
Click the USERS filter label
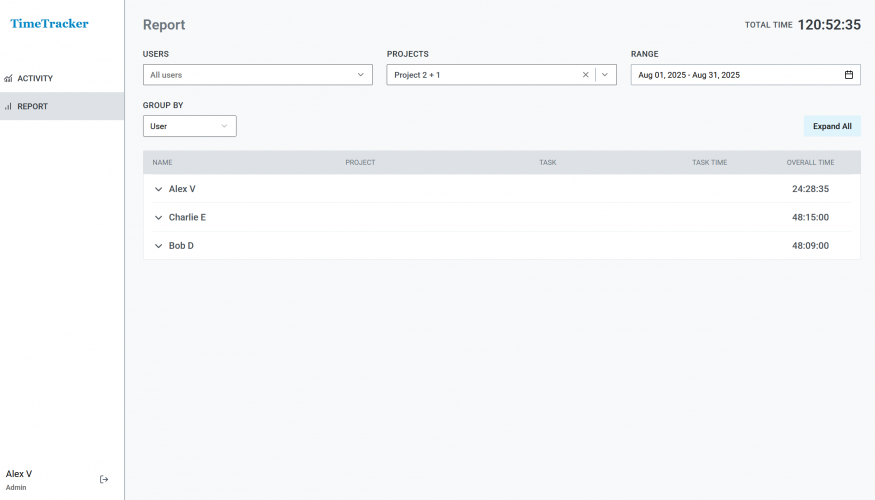(156, 54)
